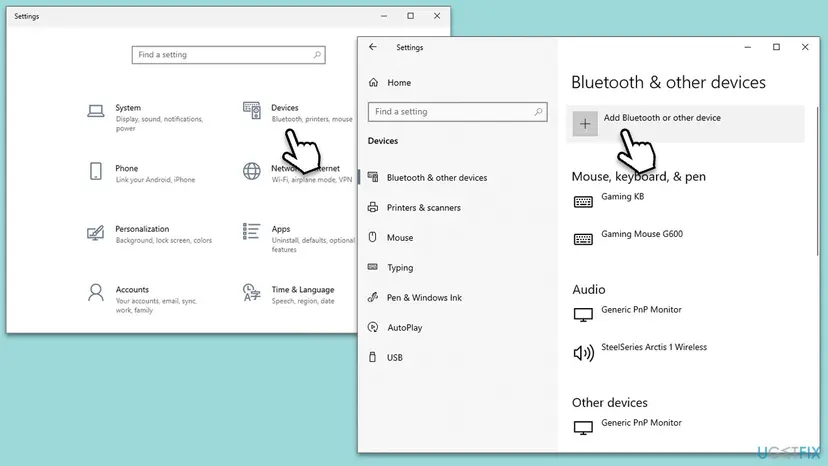Go back using the arrow in front Settings
Viewport: 828px width, 466px height.
373,47
